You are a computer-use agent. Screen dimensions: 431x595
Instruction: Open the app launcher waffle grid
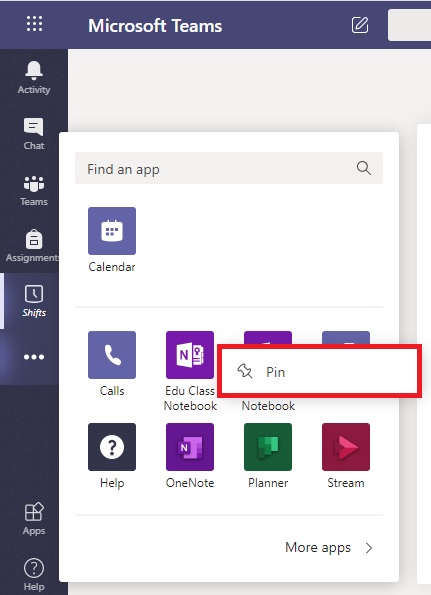(34, 24)
